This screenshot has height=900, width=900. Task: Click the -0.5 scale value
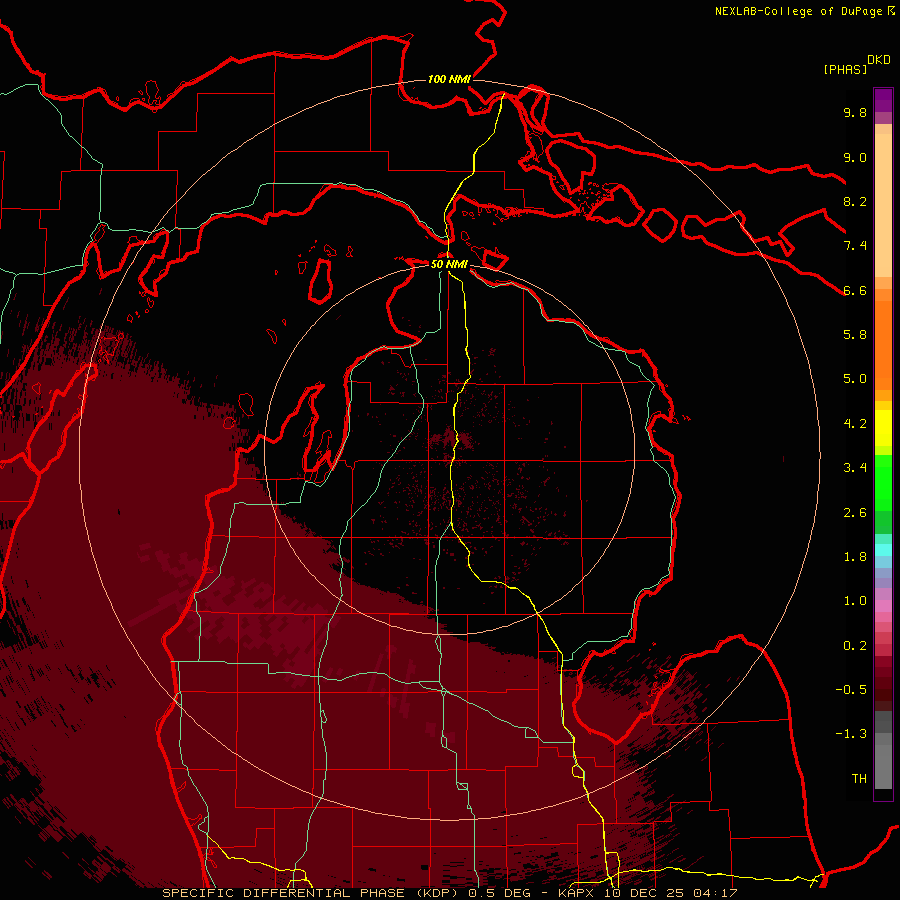(851, 690)
